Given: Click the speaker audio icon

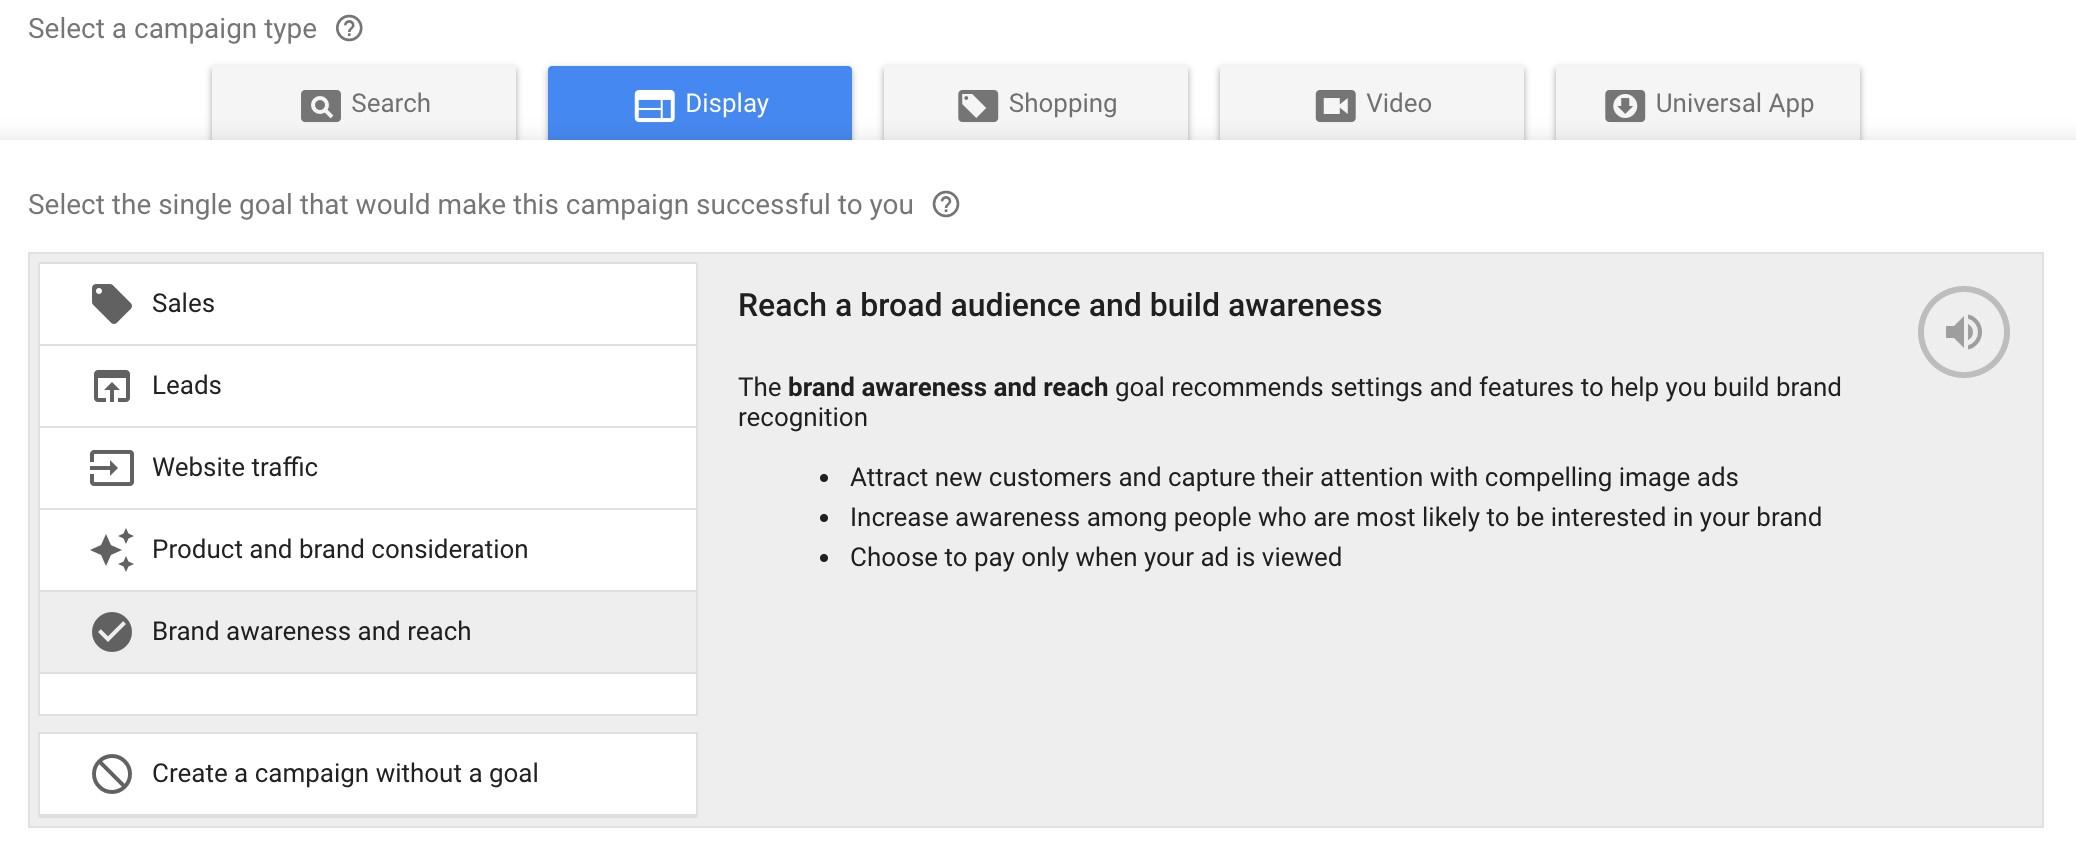Looking at the screenshot, I should (x=1963, y=332).
